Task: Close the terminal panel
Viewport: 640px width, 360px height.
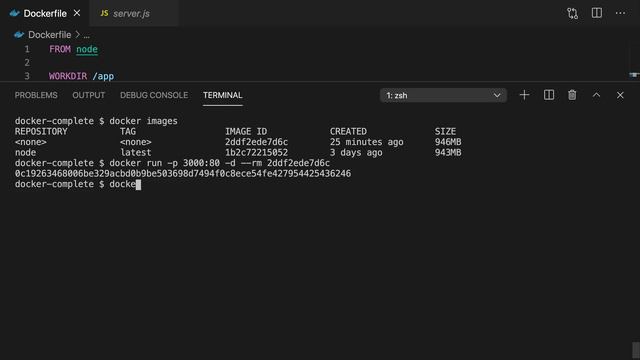Action: pyautogui.click(x=620, y=95)
